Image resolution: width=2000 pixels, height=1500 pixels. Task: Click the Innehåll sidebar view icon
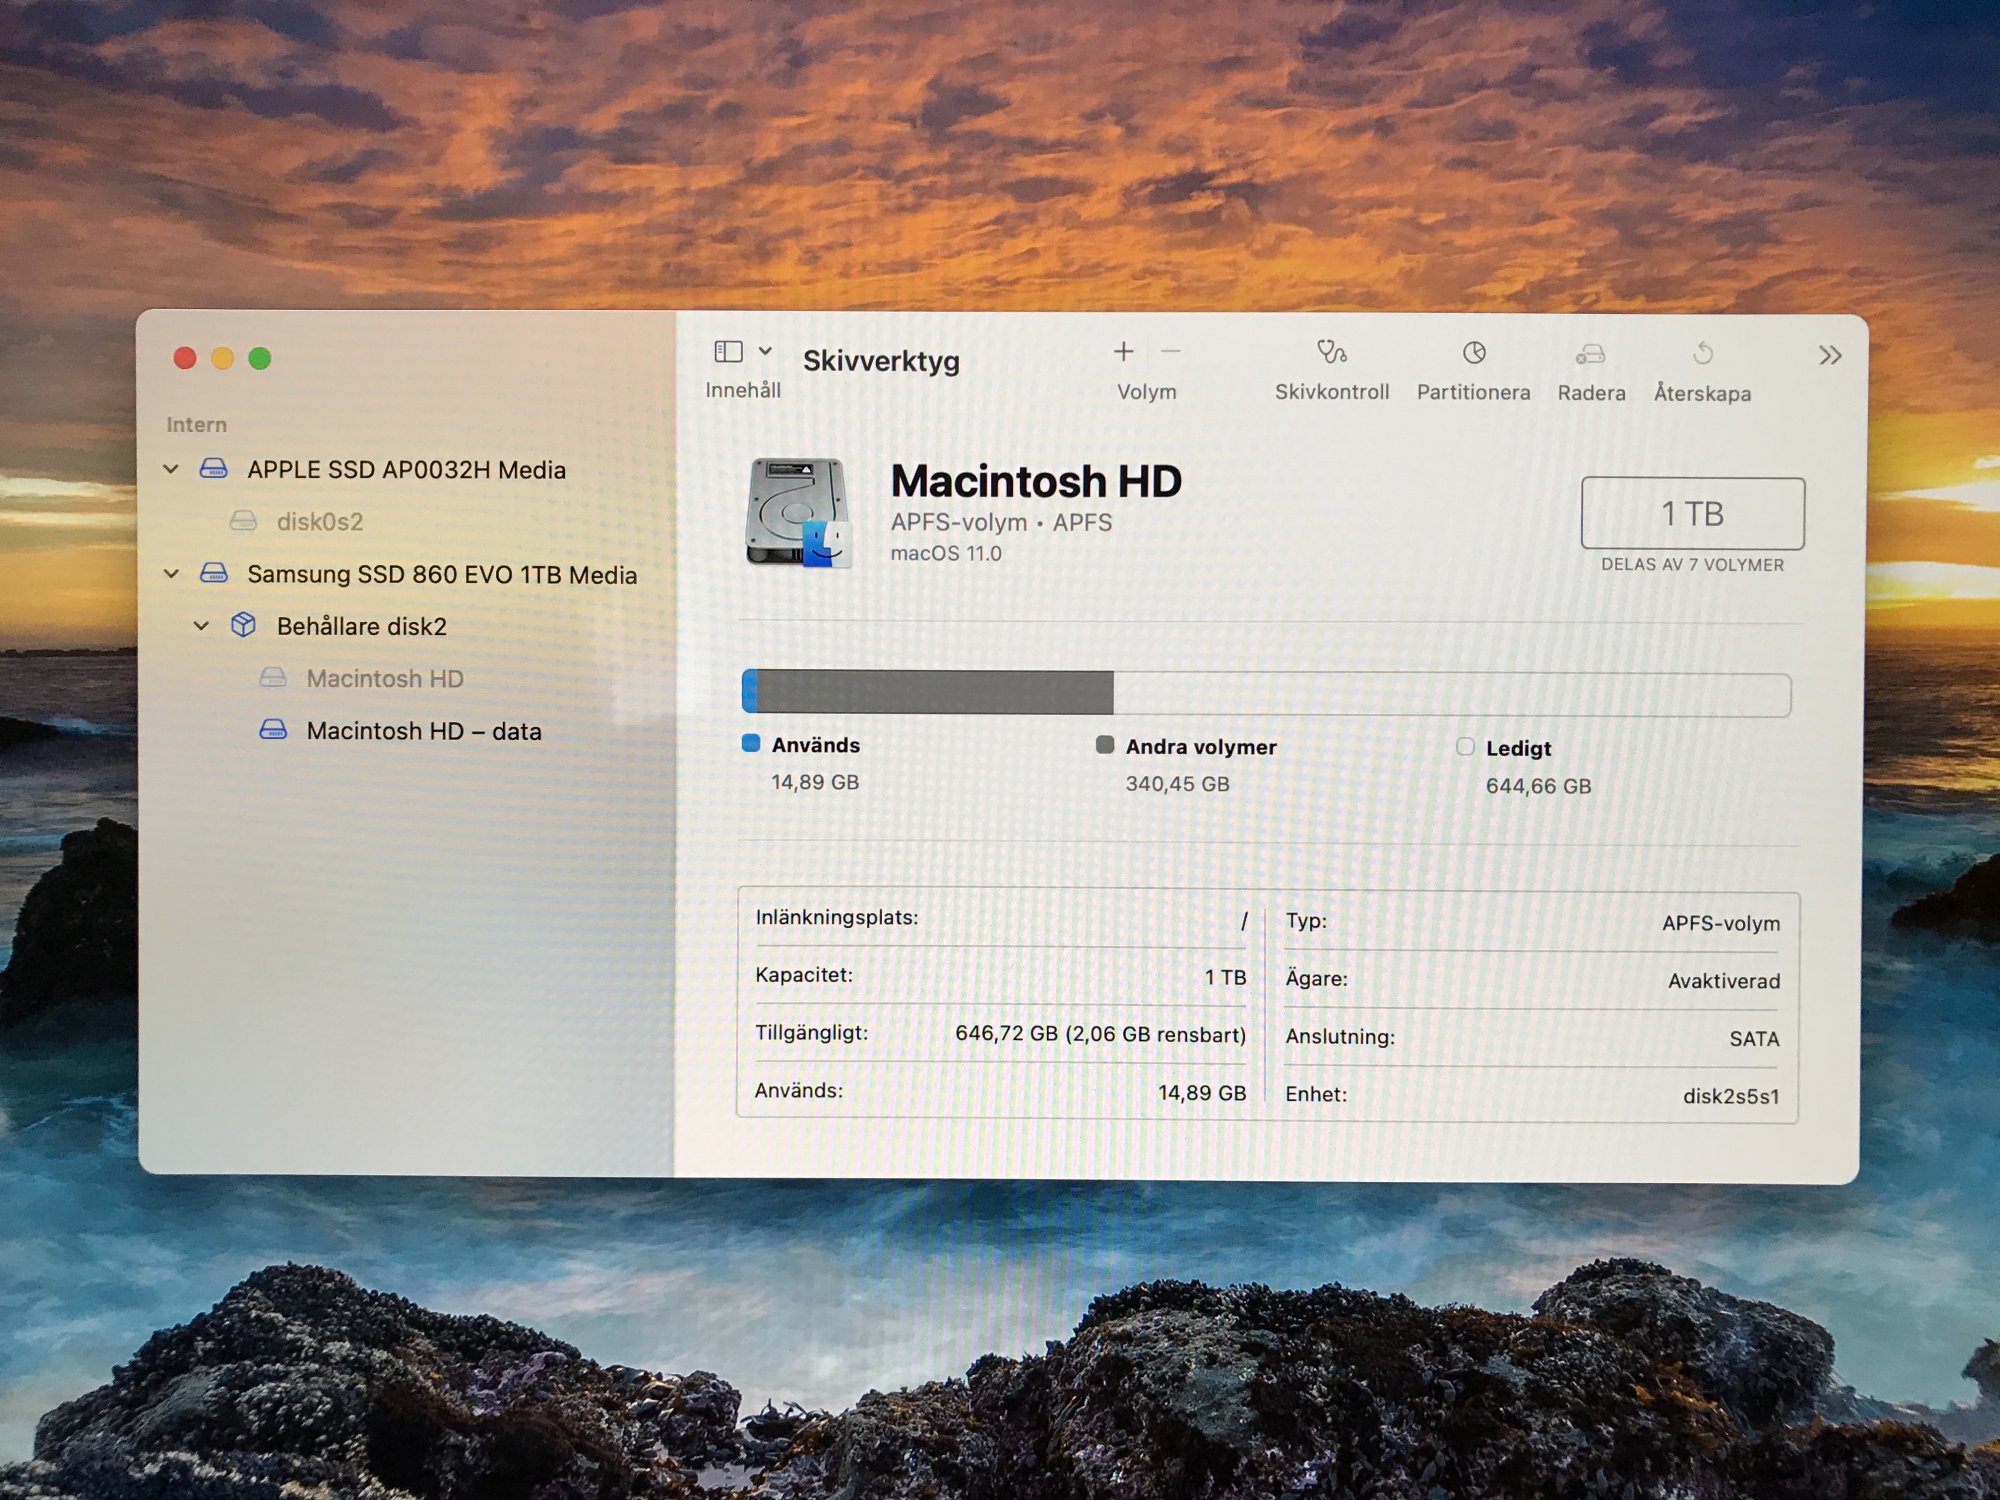(x=728, y=351)
